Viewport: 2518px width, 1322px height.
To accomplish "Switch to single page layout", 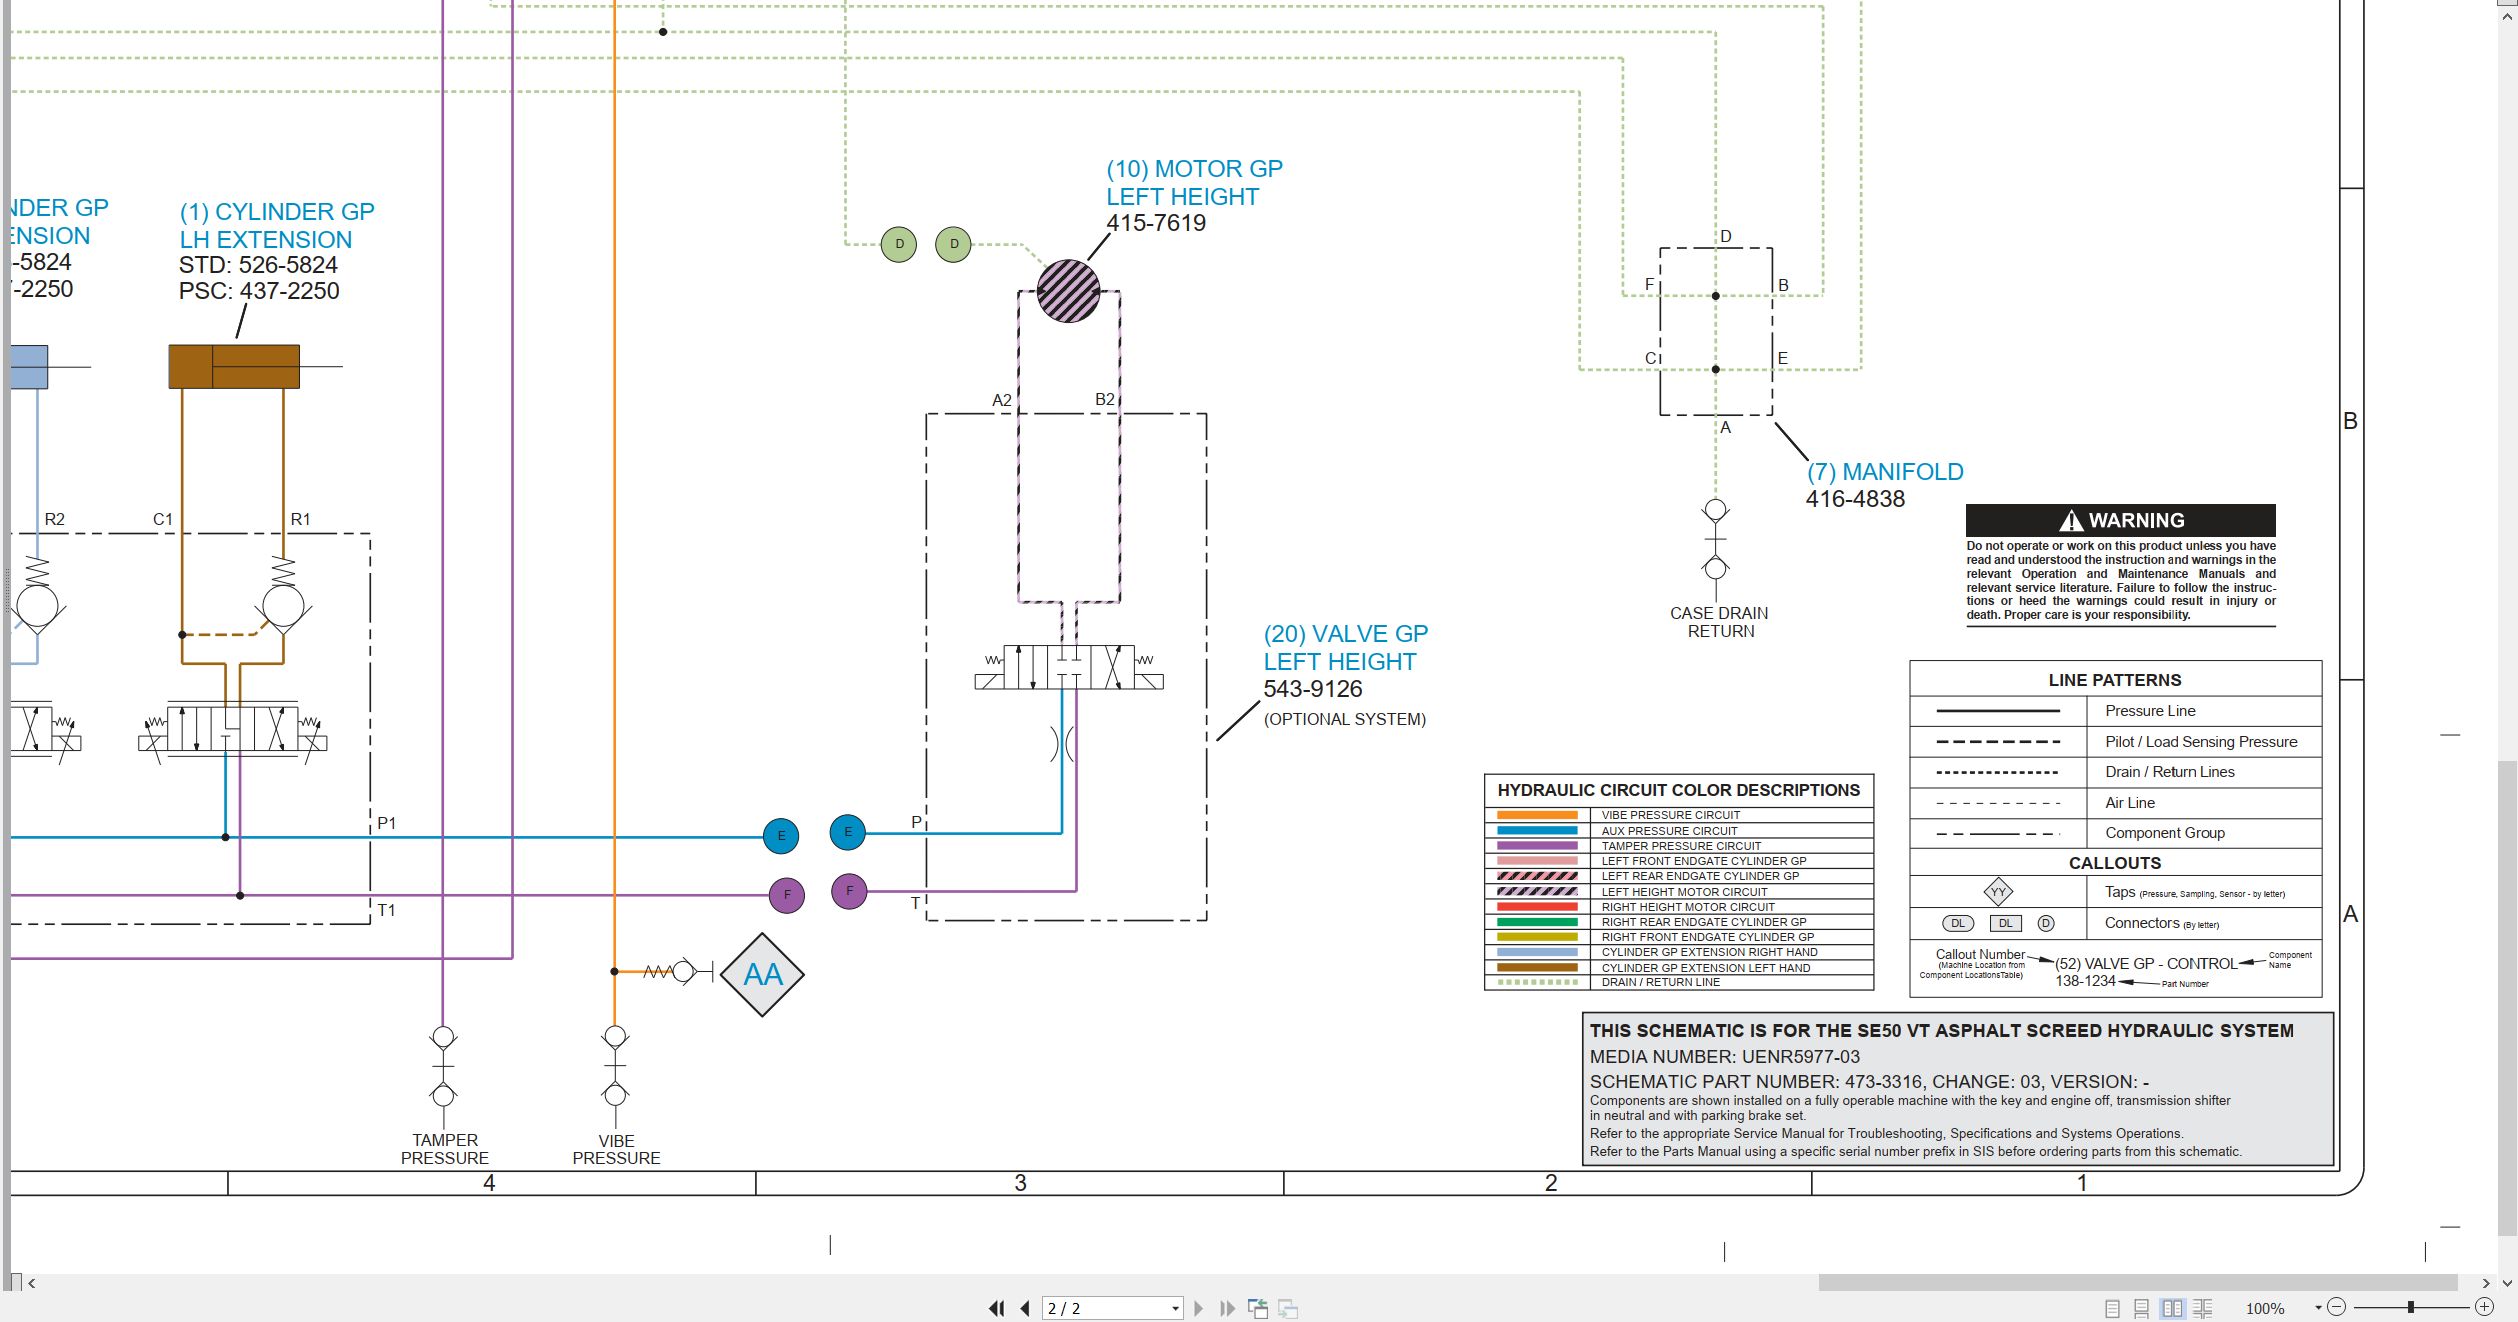I will tap(2112, 1308).
